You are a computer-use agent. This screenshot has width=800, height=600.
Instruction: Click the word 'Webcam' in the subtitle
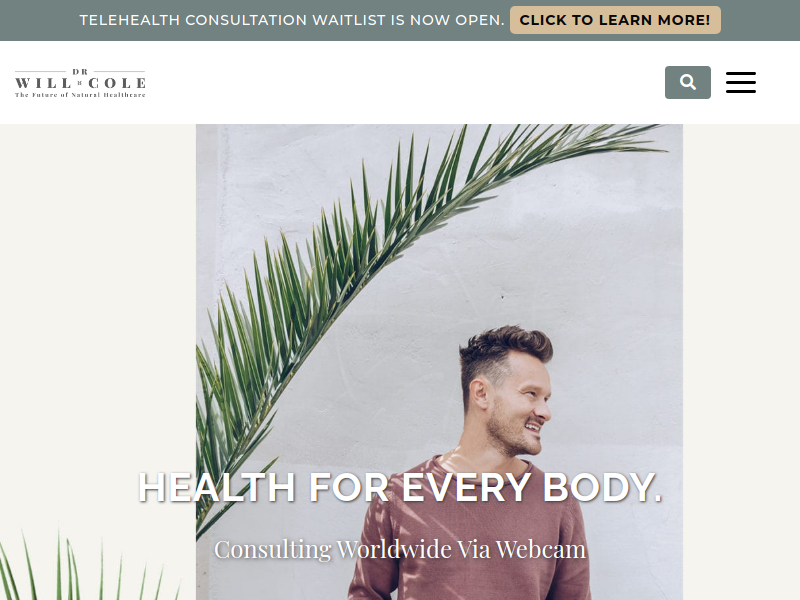pos(541,549)
